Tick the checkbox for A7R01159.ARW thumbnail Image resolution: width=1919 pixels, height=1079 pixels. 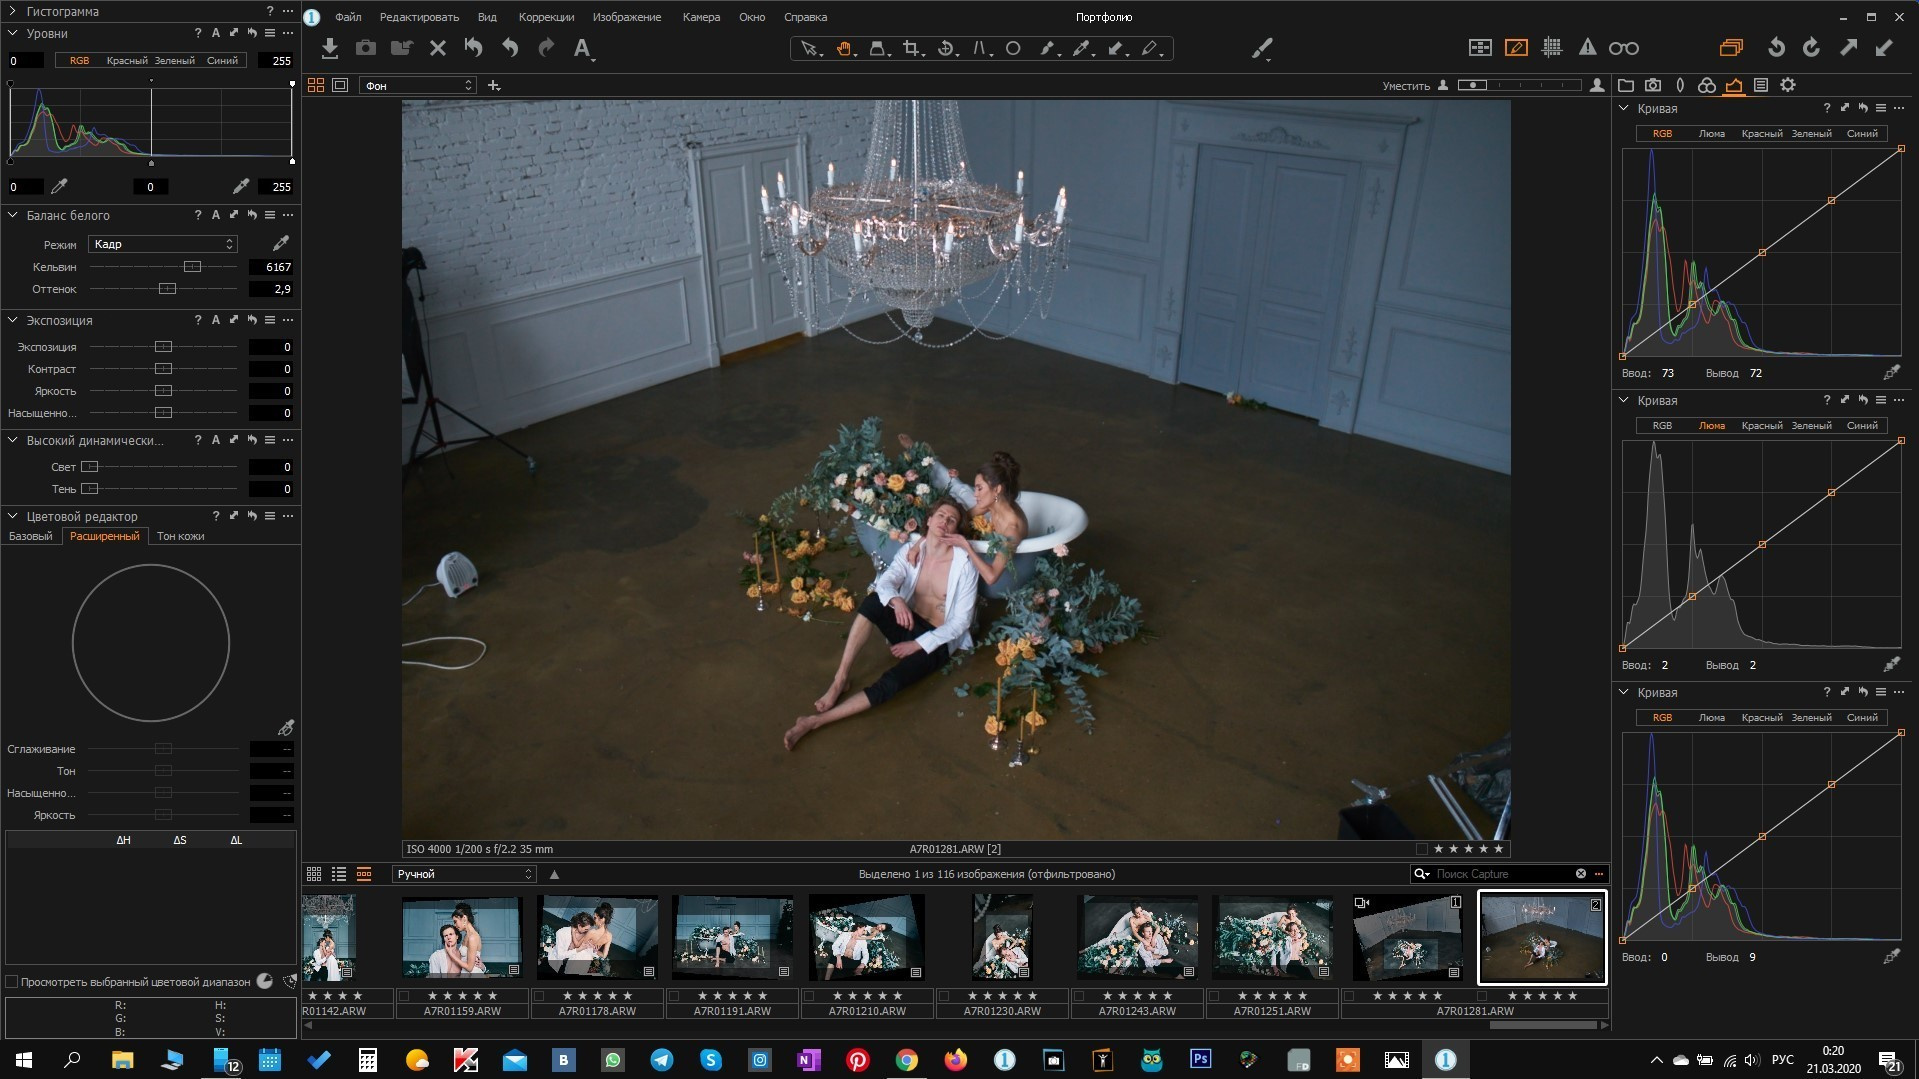coord(404,996)
